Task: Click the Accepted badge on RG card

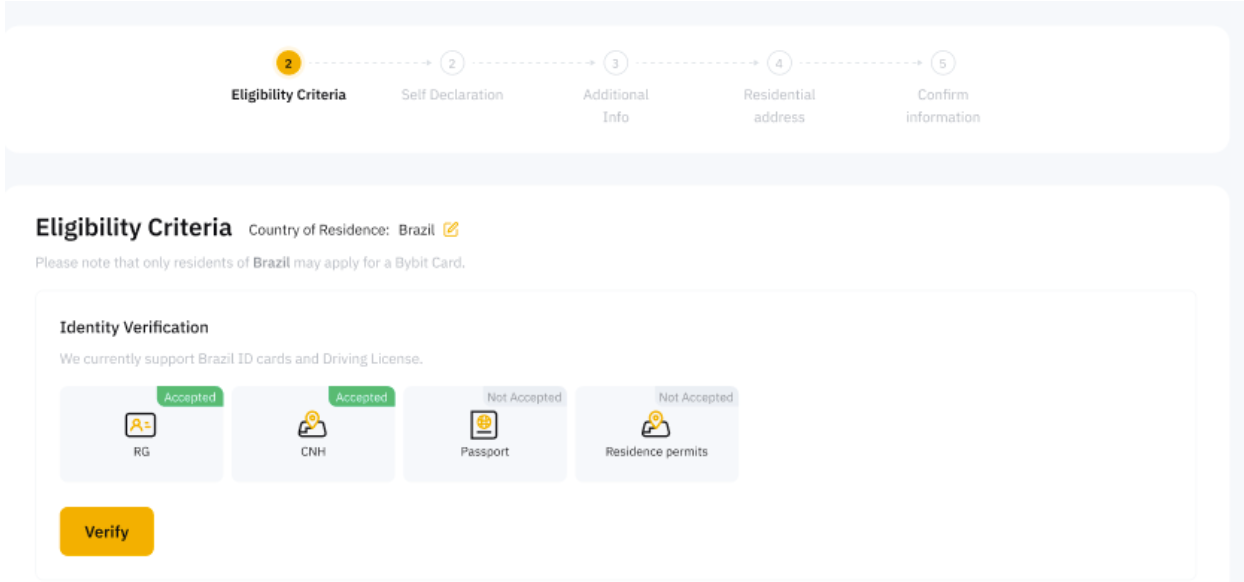Action: pyautogui.click(x=190, y=397)
